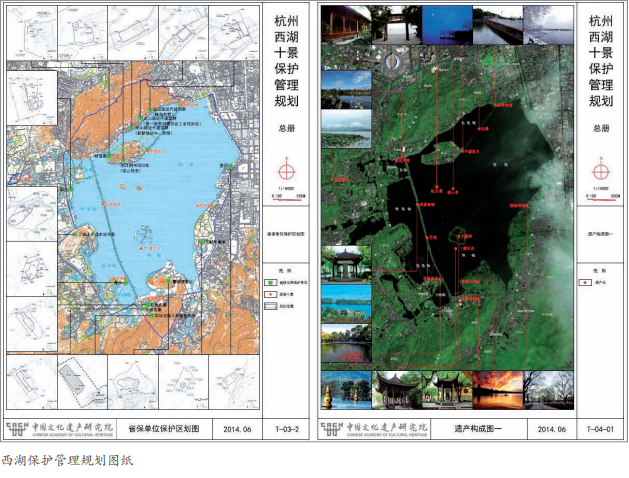Select the orange dot 西湖十景 legend symbol

pos(272,294)
